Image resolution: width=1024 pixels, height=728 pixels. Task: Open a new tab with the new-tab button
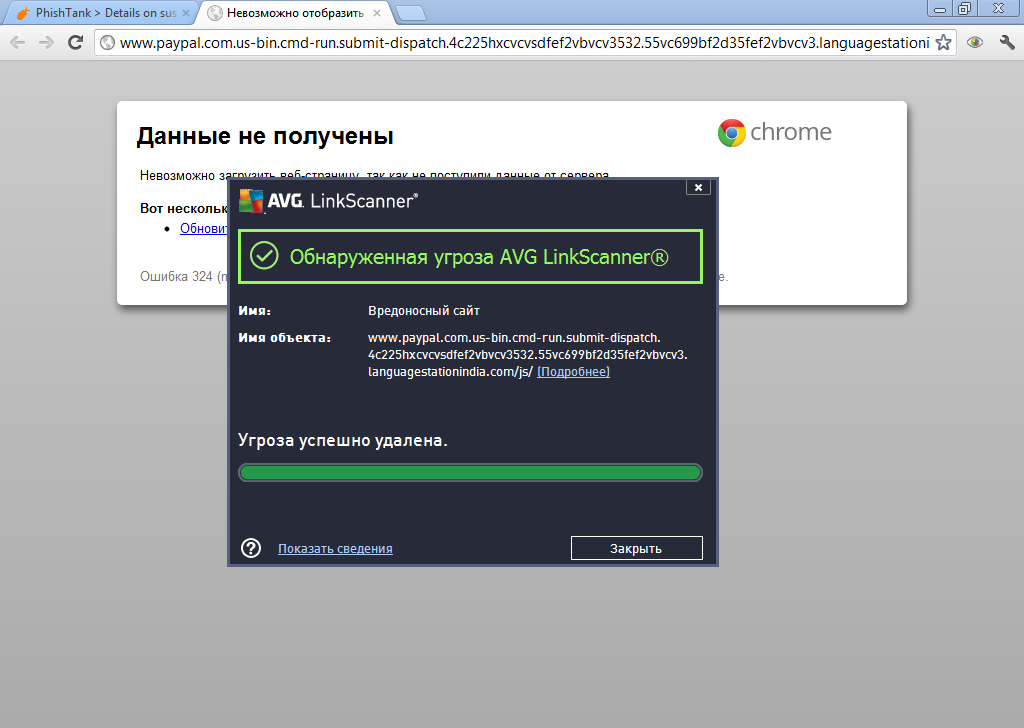click(x=411, y=13)
